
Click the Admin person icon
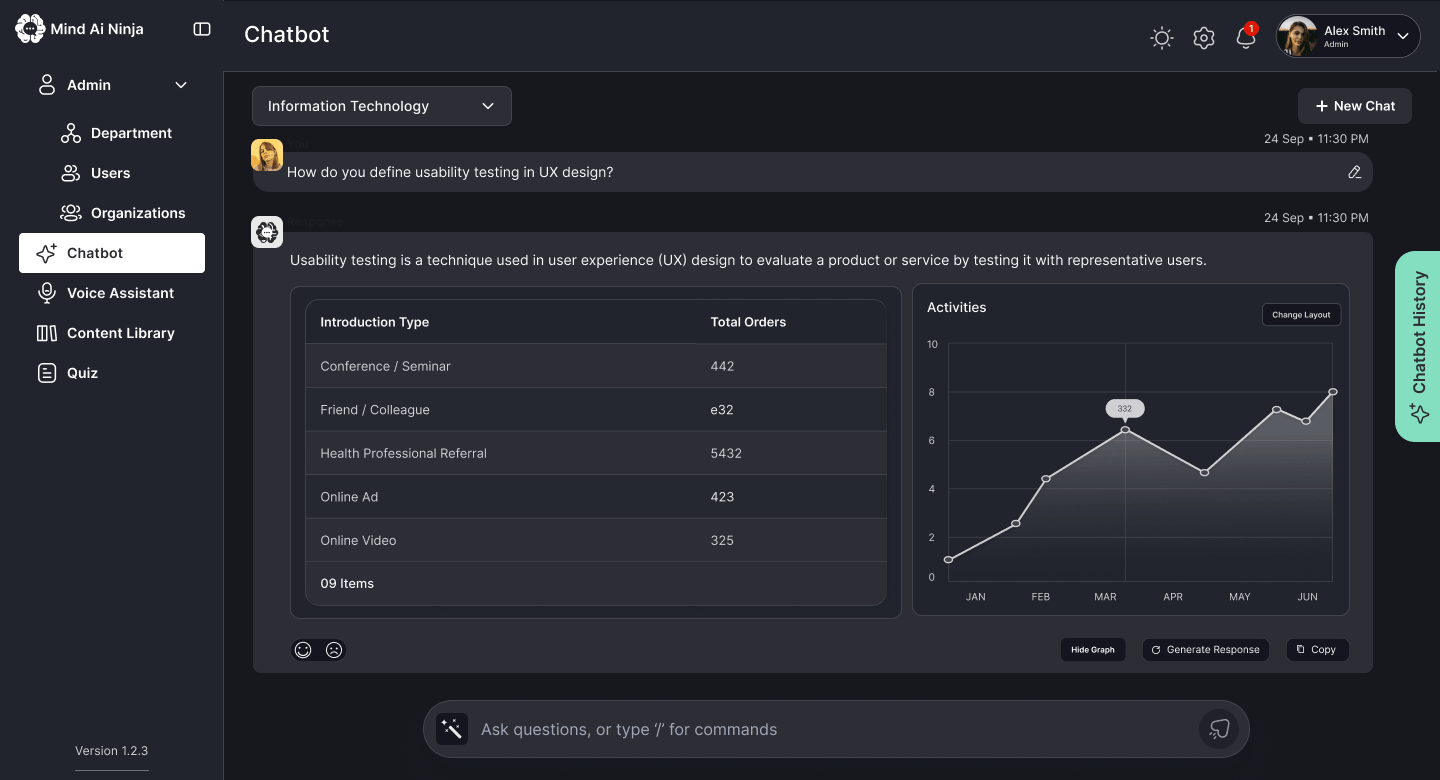click(x=47, y=85)
